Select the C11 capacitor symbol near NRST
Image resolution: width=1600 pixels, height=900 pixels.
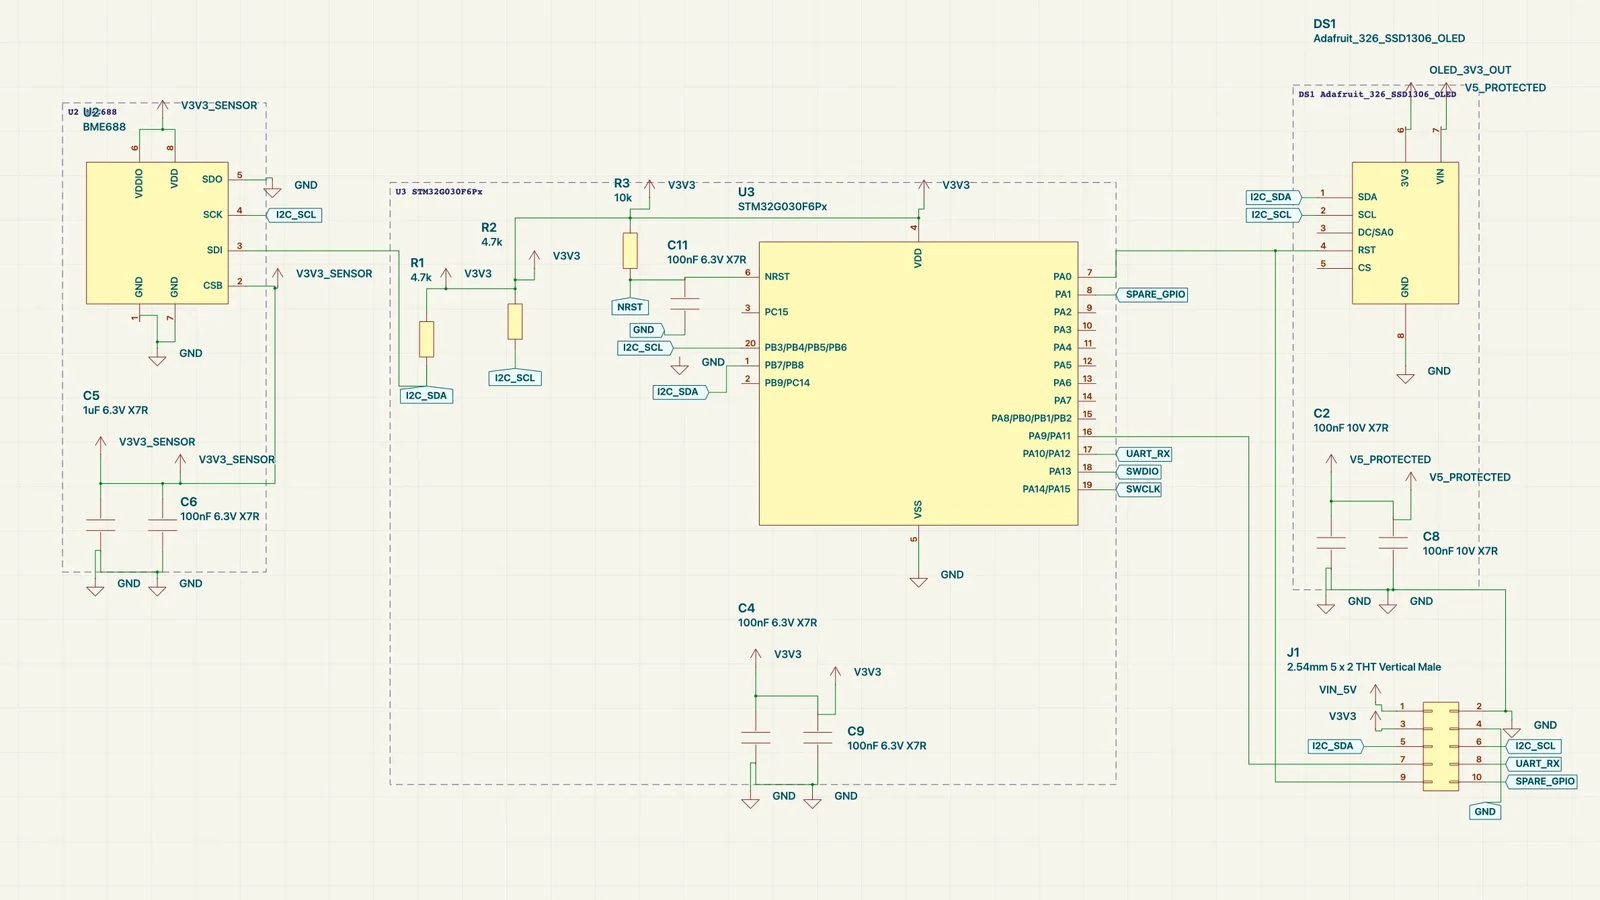pos(685,304)
